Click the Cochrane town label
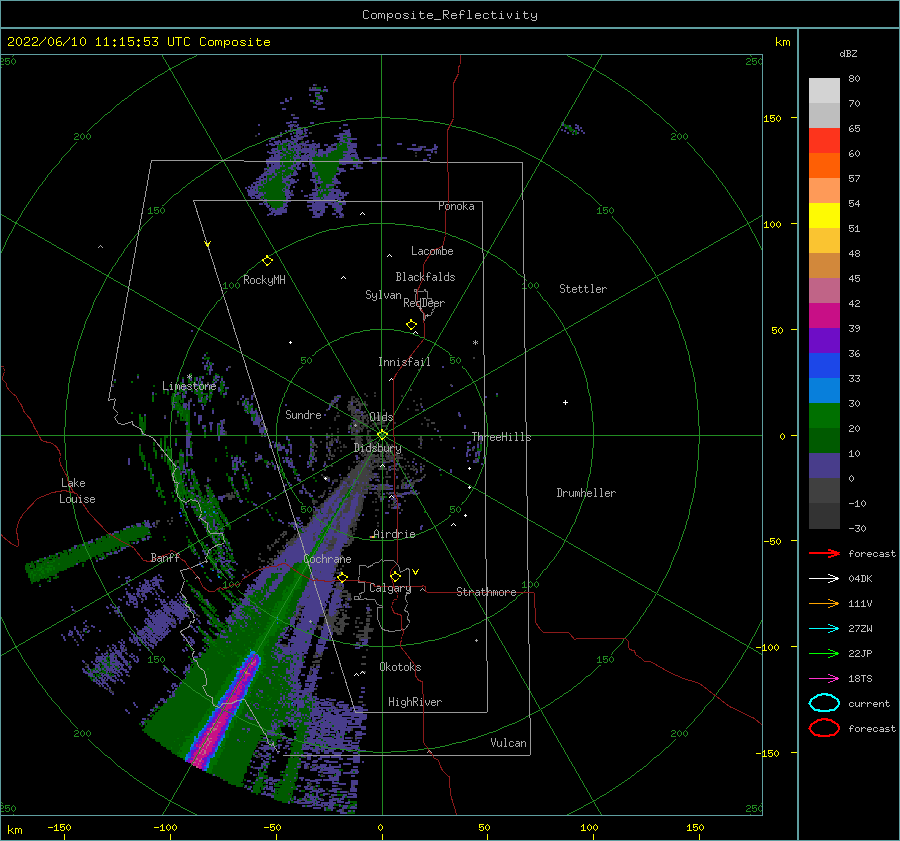Screen dimensions: 900x841 tap(327, 559)
